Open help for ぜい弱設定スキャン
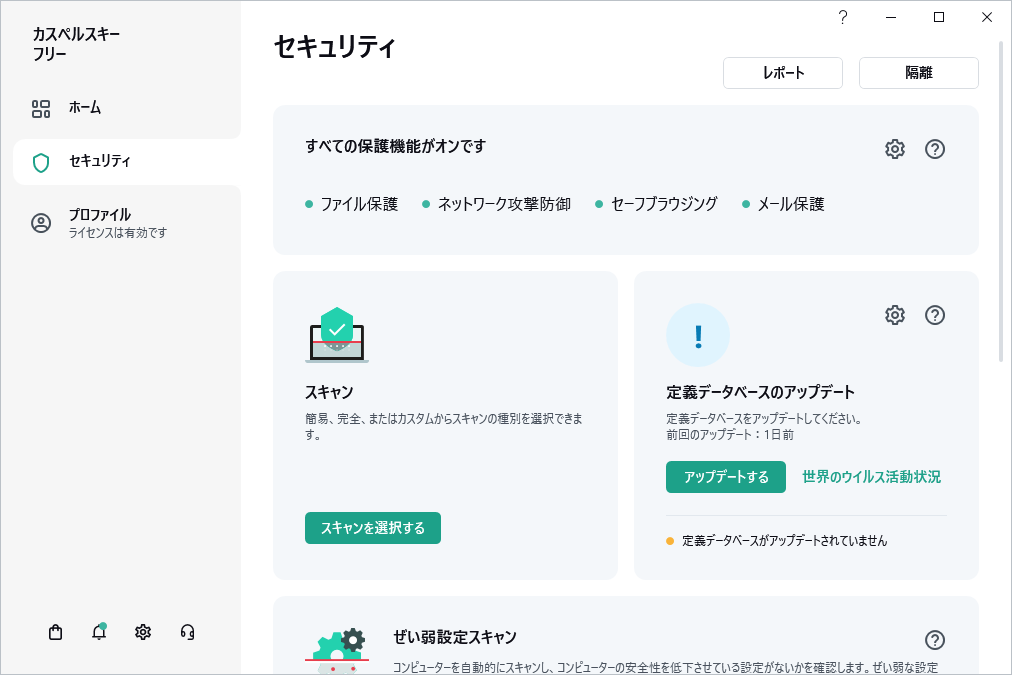This screenshot has width=1012, height=675. tap(935, 640)
